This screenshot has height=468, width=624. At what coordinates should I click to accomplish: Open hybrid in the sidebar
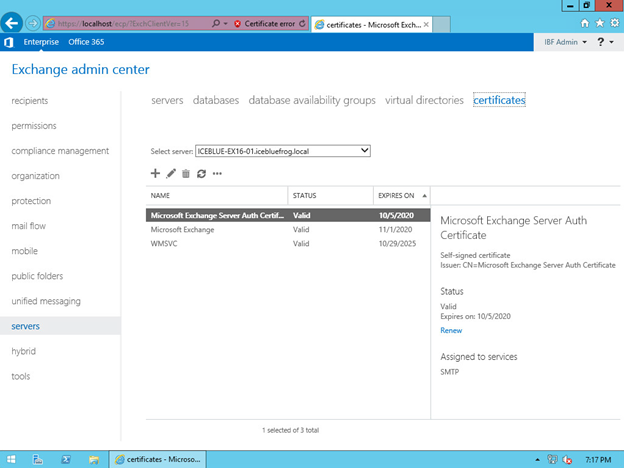pyautogui.click(x=23, y=351)
